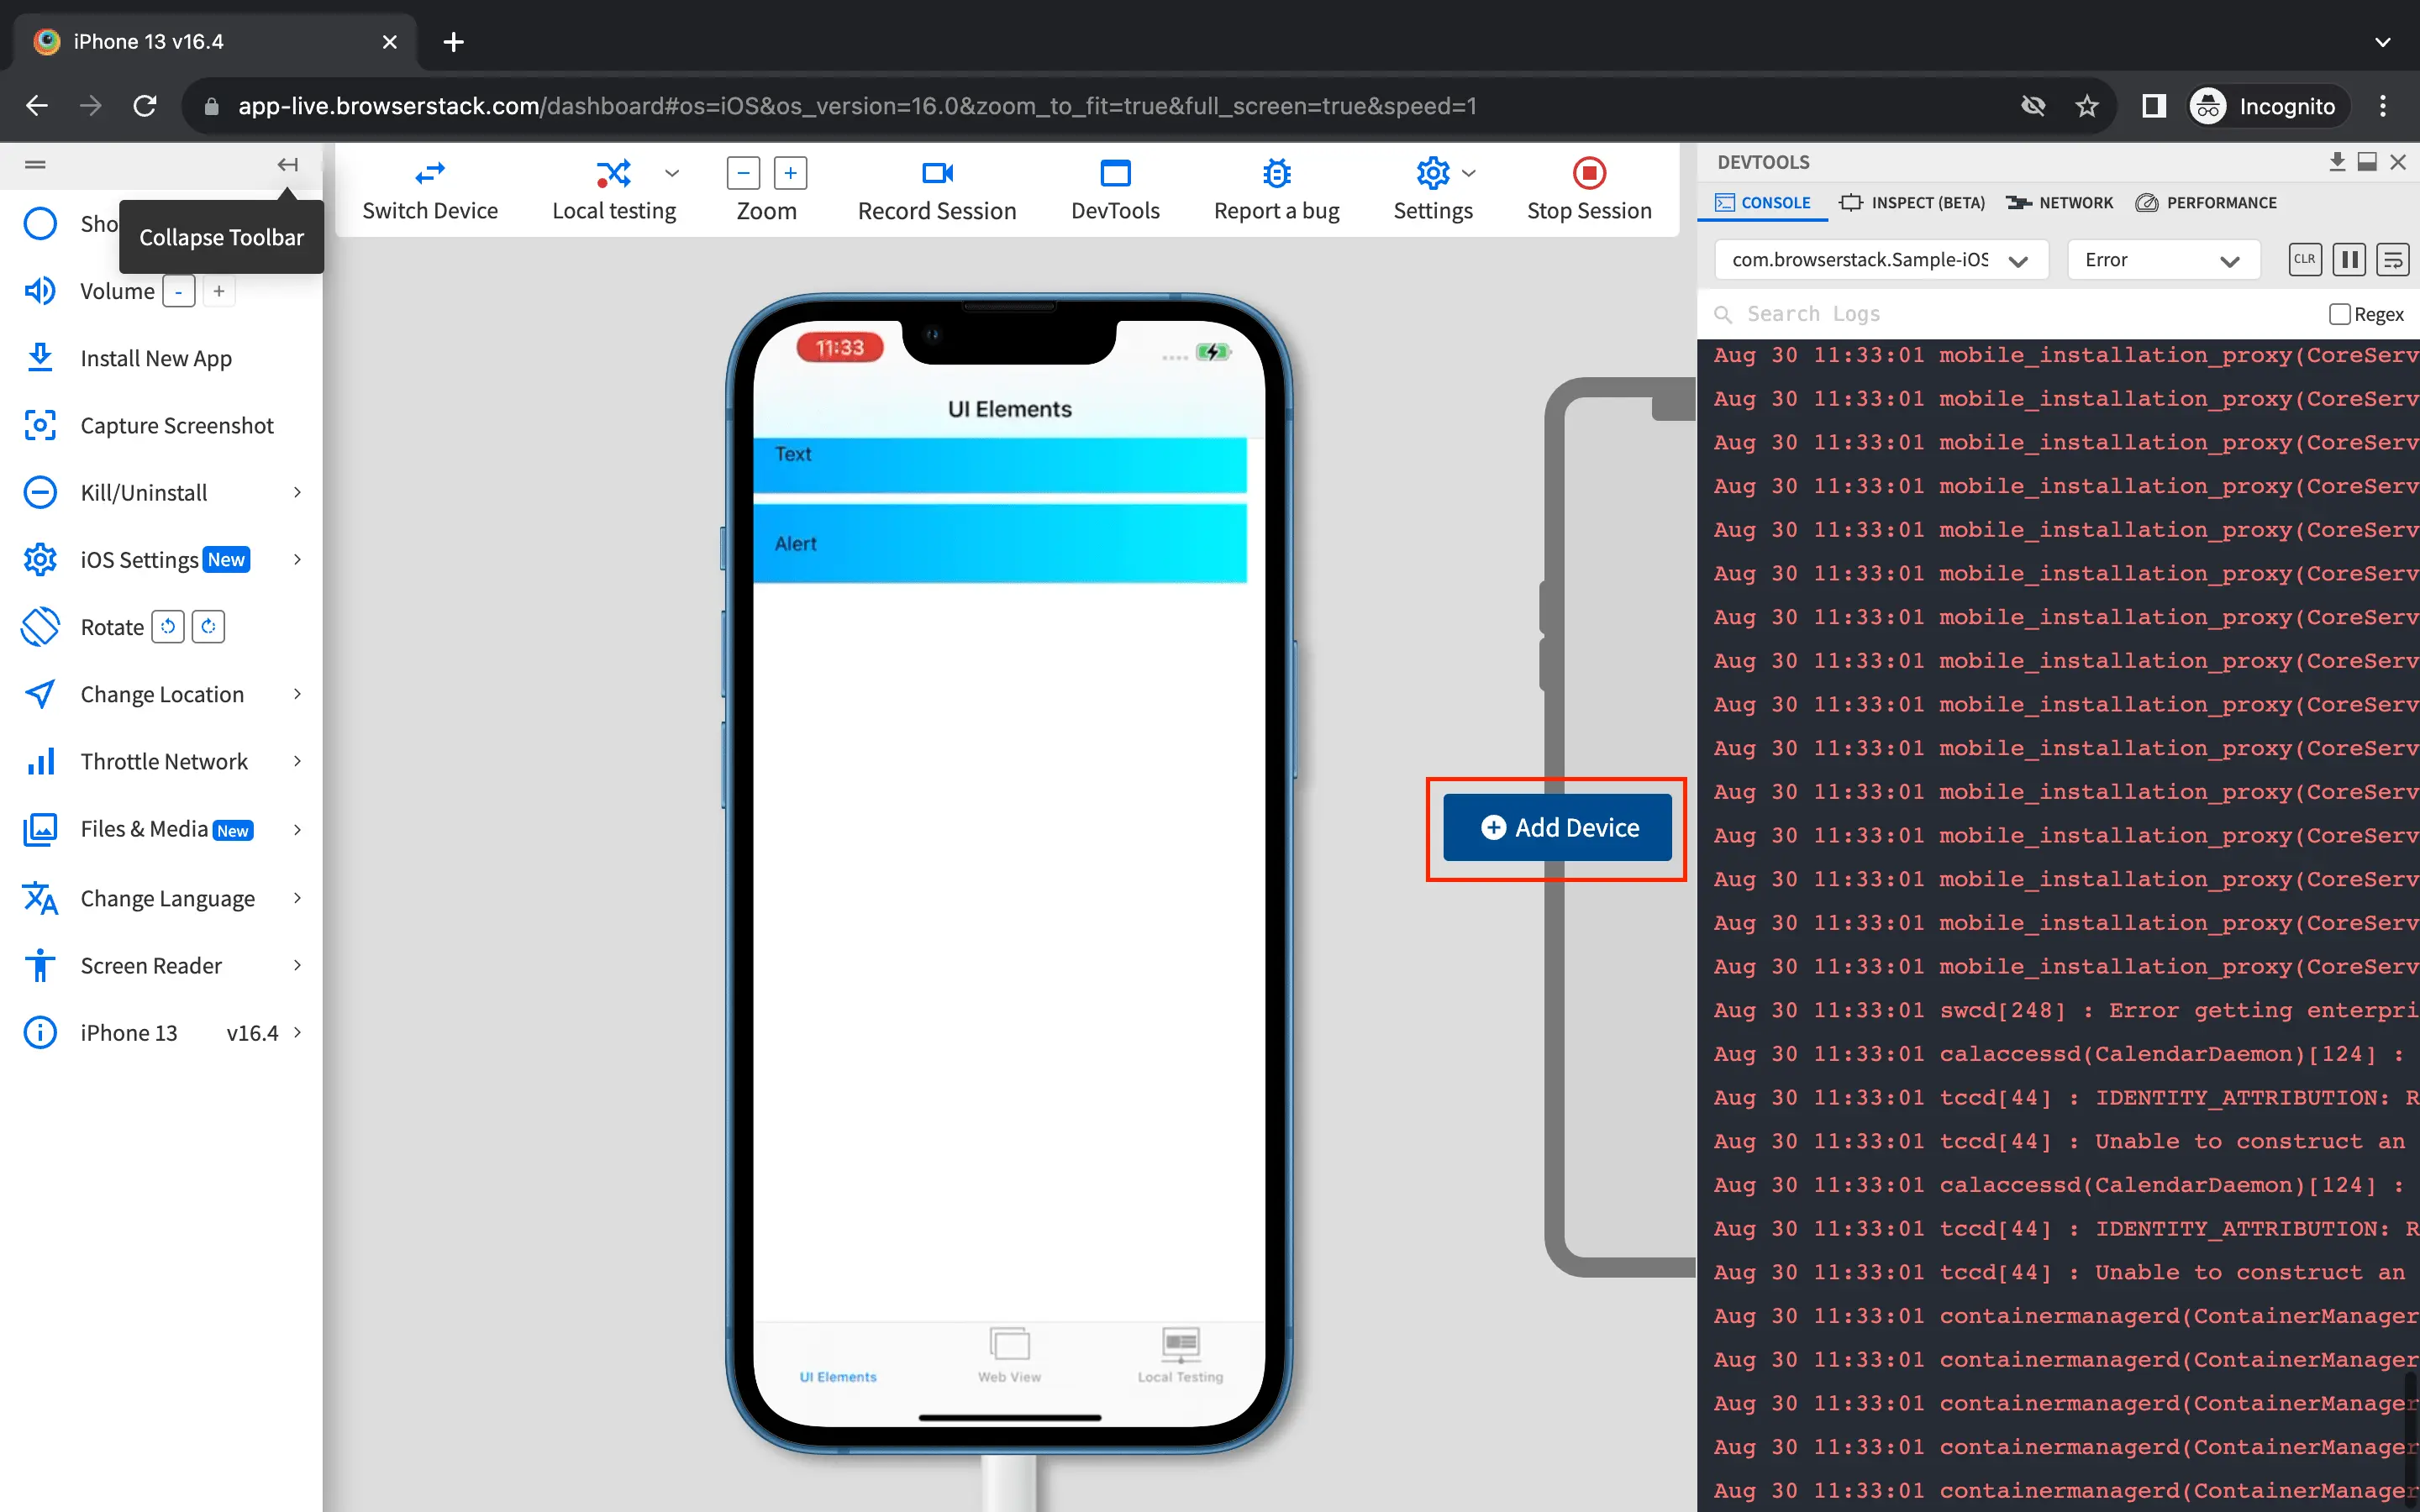Expand the Local testing dropdown arrow
The width and height of the screenshot is (2420, 1512).
point(672,174)
